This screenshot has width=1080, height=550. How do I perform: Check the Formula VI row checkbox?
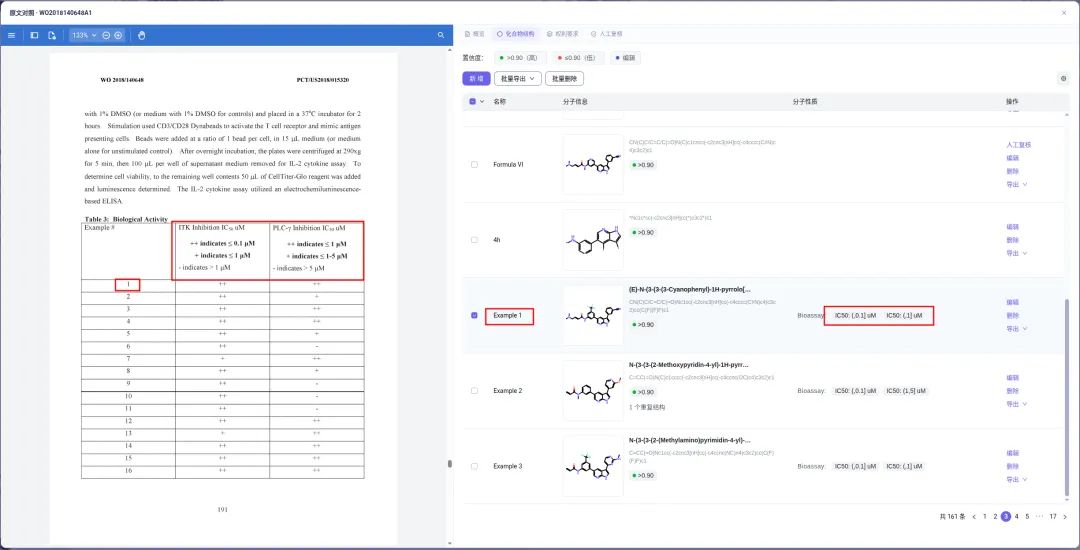pos(474,165)
